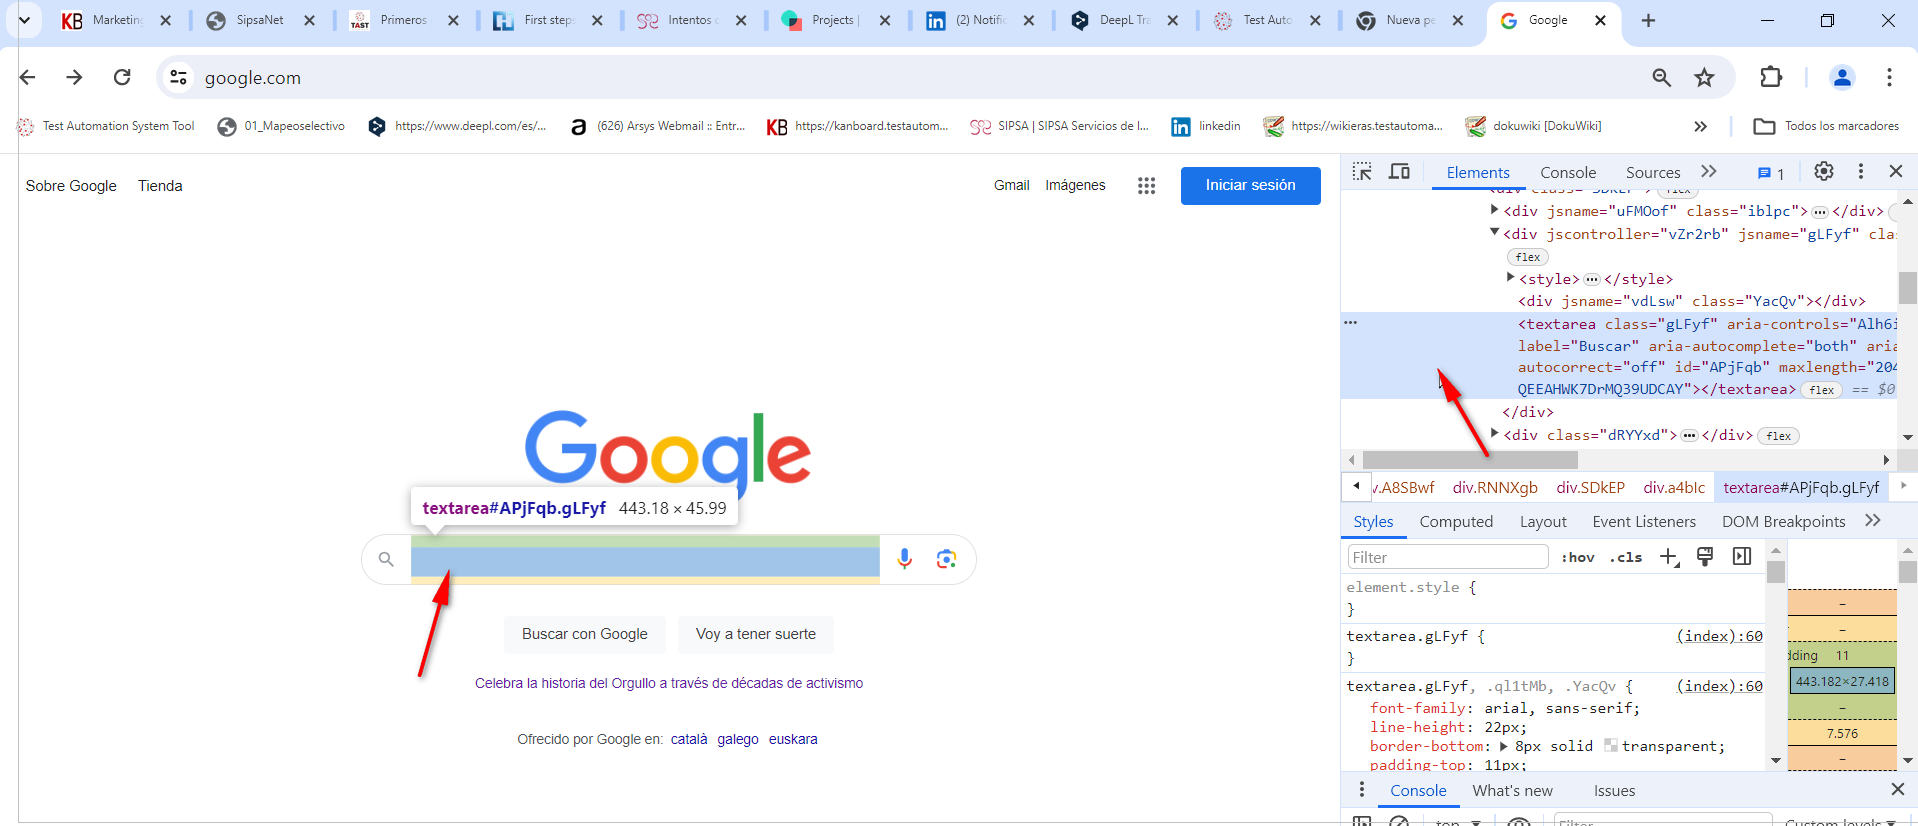Click new style rule plus icon
1918x826 pixels.
tap(1669, 557)
